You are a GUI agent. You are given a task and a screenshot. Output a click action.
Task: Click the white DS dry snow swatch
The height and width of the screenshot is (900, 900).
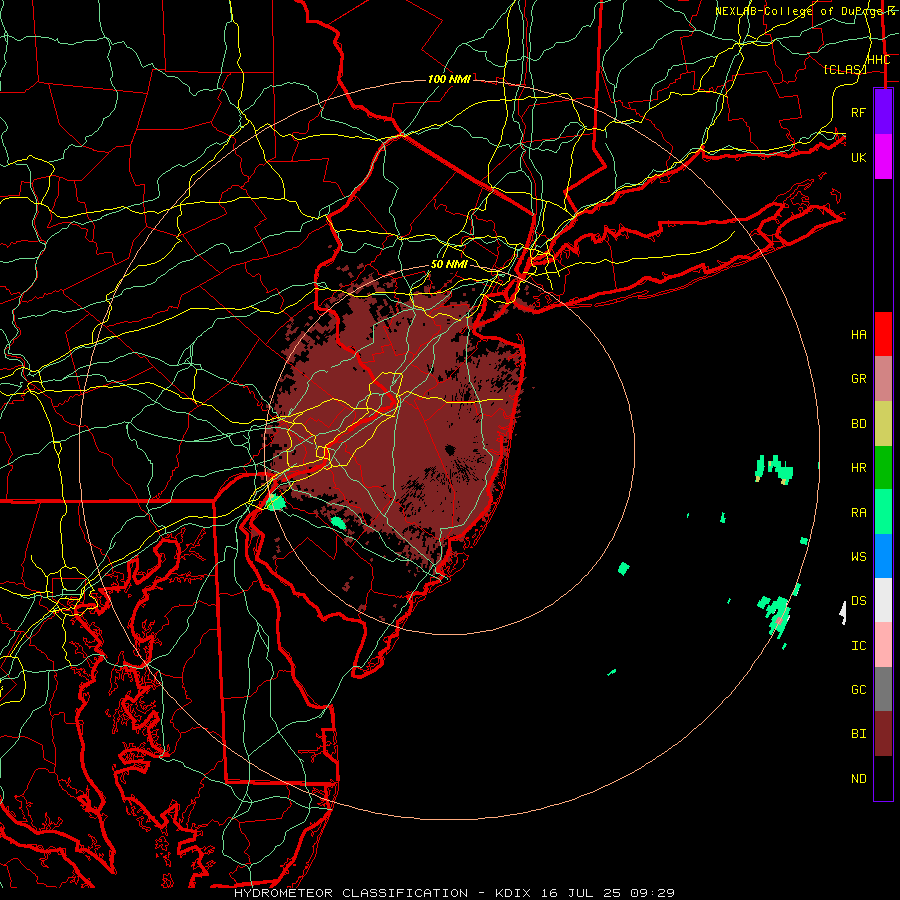pyautogui.click(x=883, y=600)
